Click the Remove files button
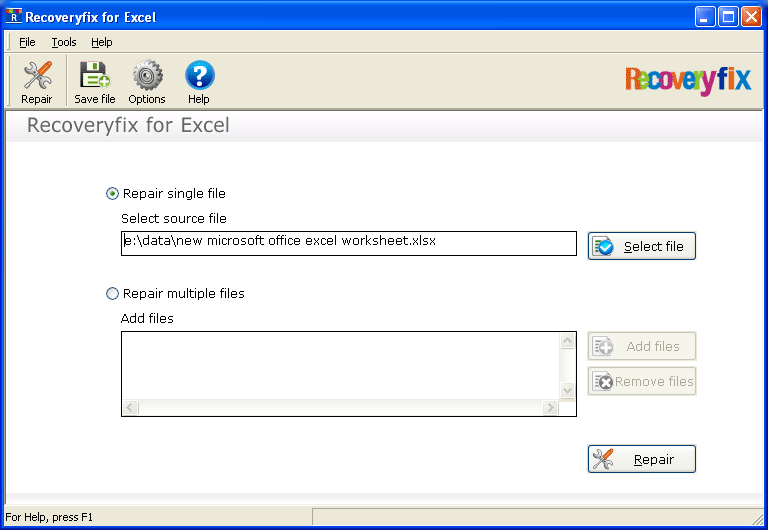Viewport: 768px width, 530px height. [x=642, y=381]
